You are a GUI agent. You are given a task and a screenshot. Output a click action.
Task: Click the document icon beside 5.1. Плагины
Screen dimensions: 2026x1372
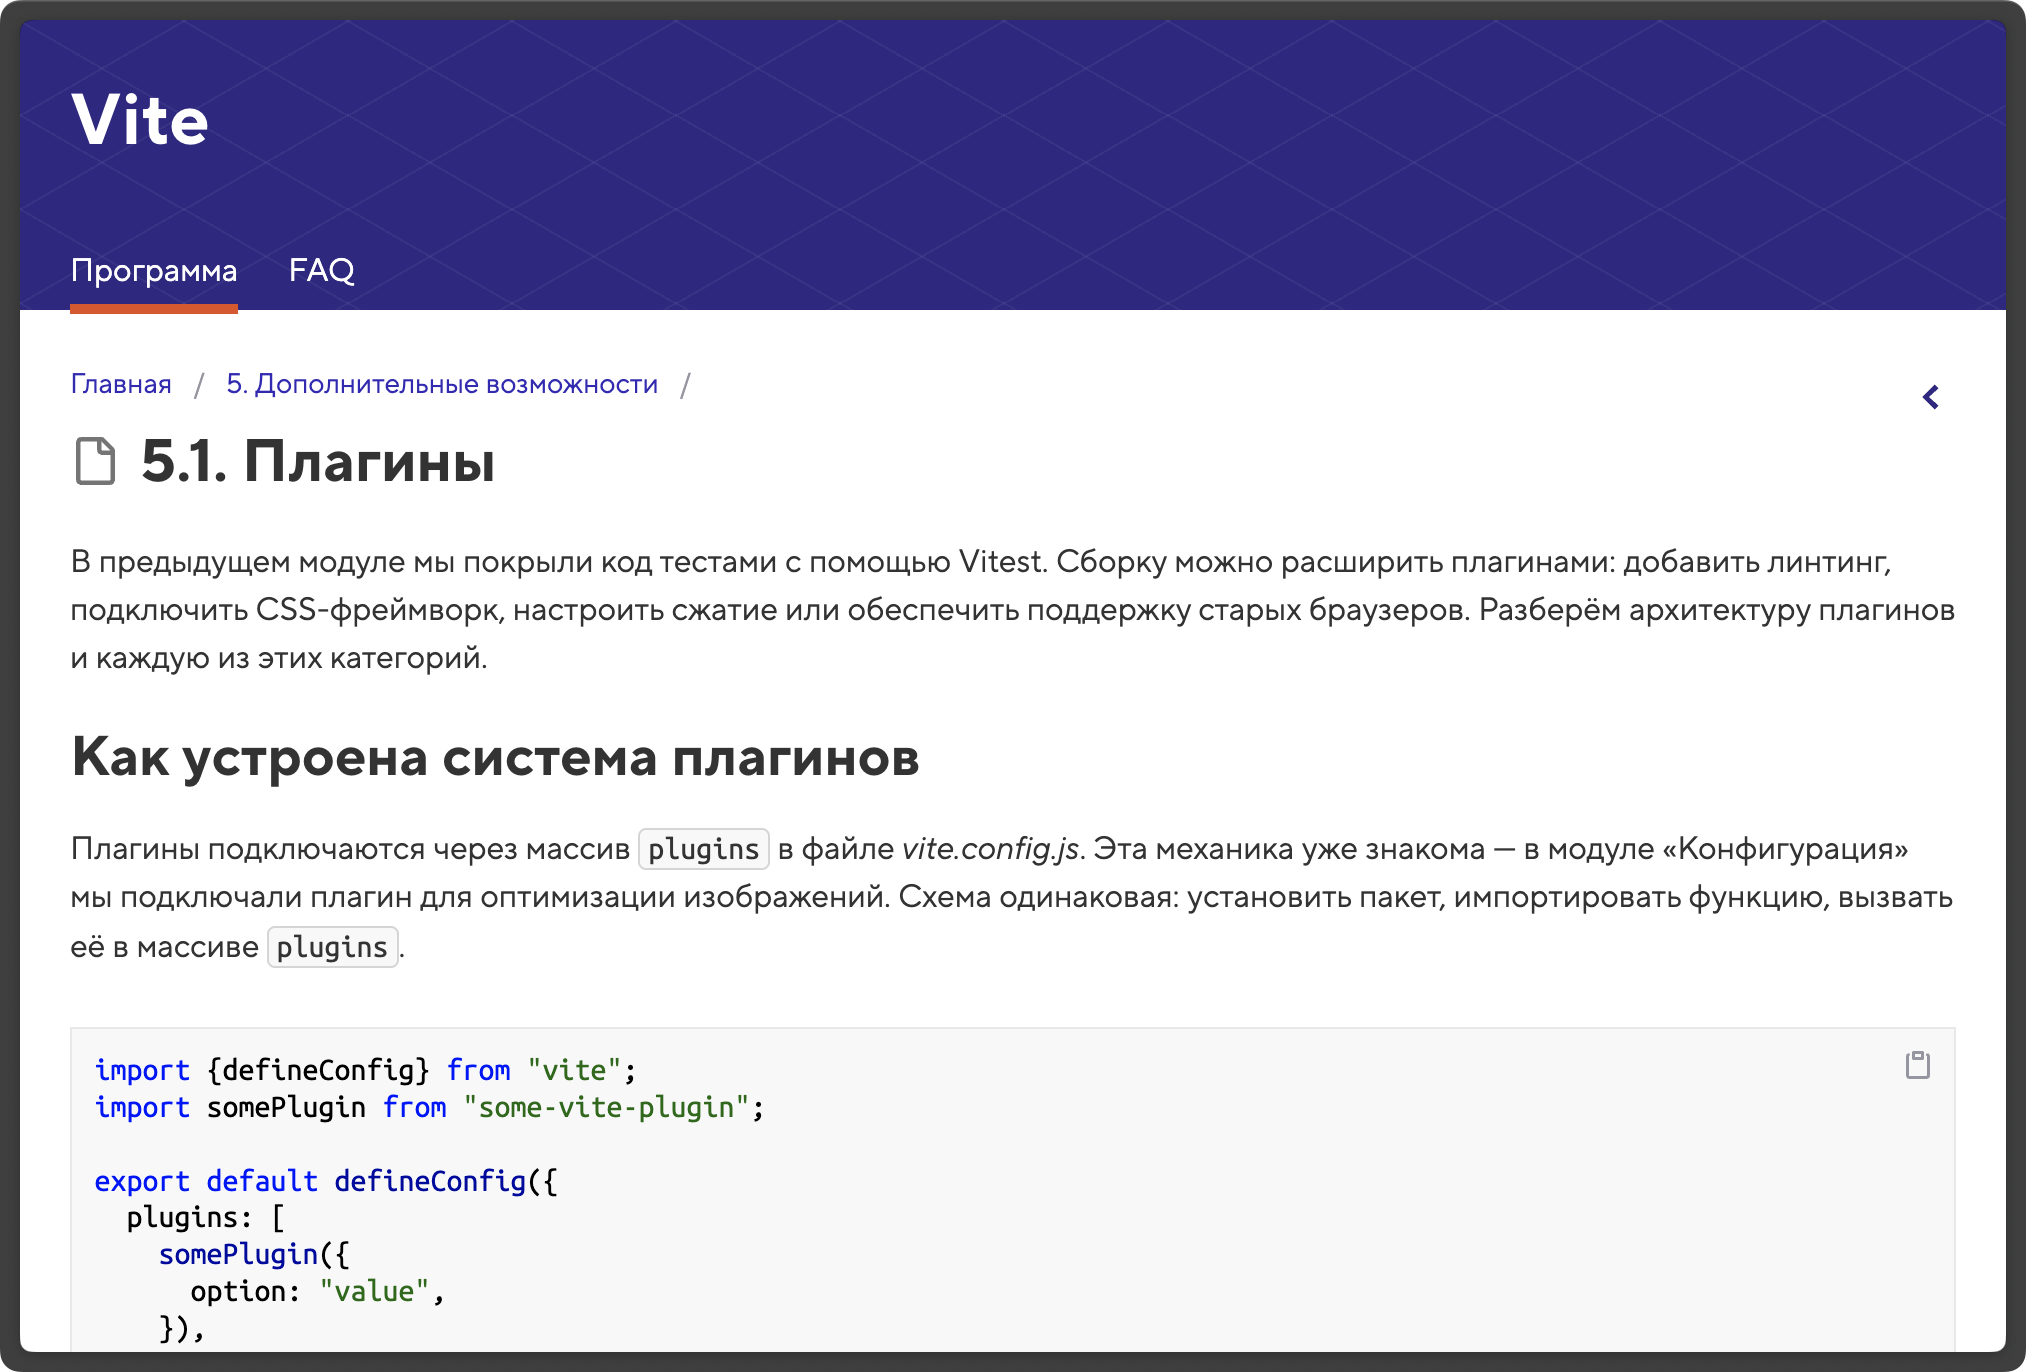pyautogui.click(x=96, y=461)
